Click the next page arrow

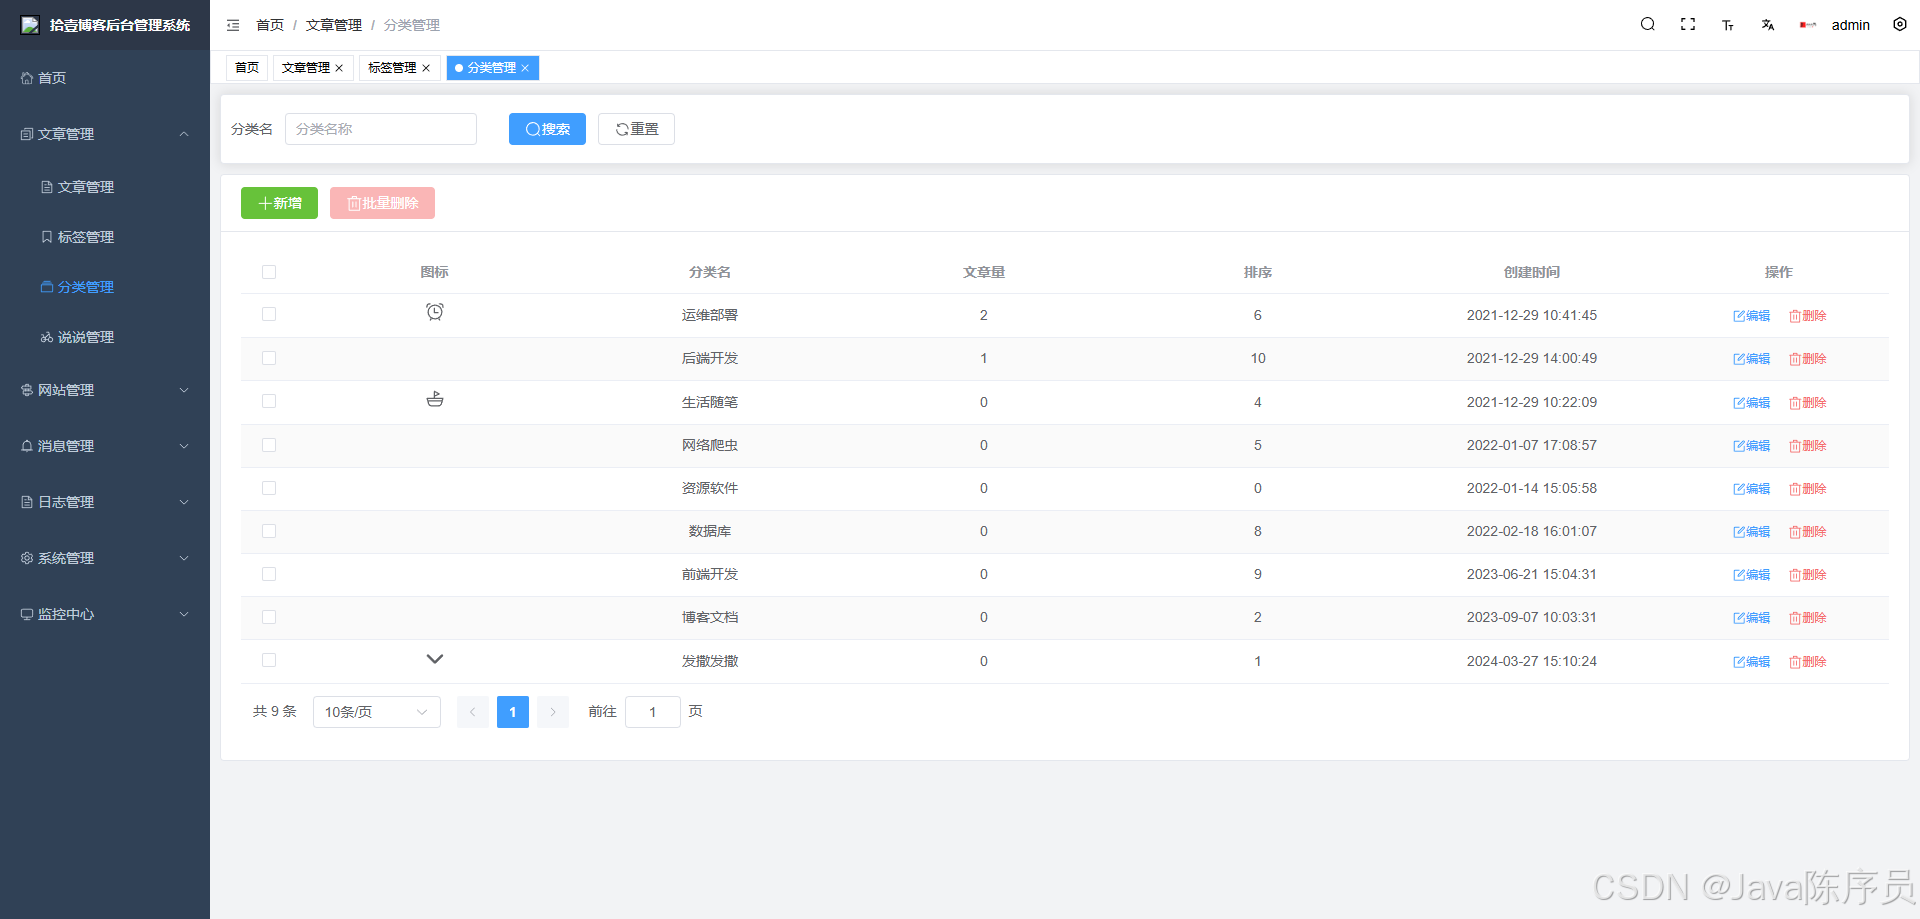553,712
